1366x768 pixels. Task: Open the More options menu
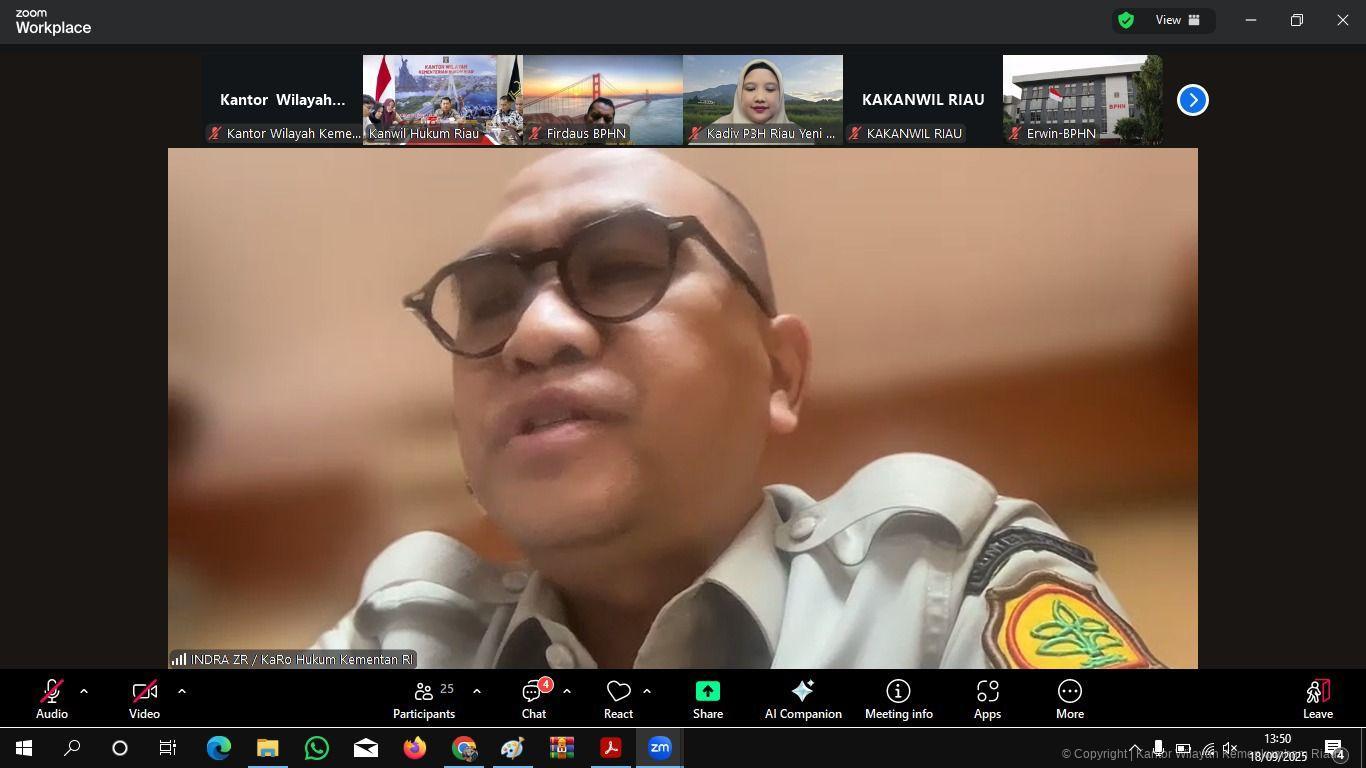pyautogui.click(x=1069, y=699)
